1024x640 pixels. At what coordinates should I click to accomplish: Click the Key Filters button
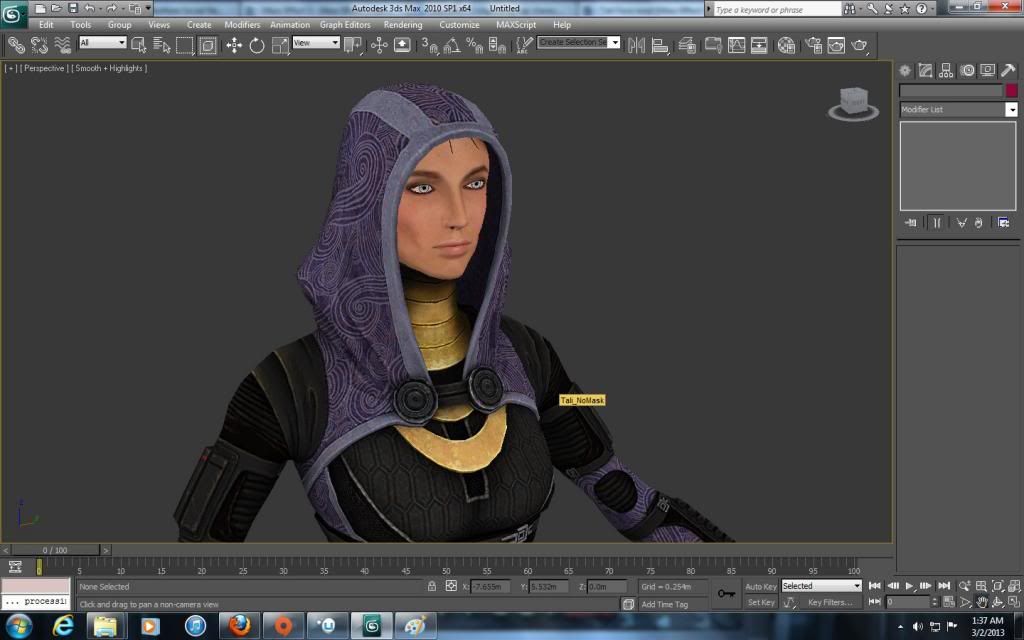point(830,602)
